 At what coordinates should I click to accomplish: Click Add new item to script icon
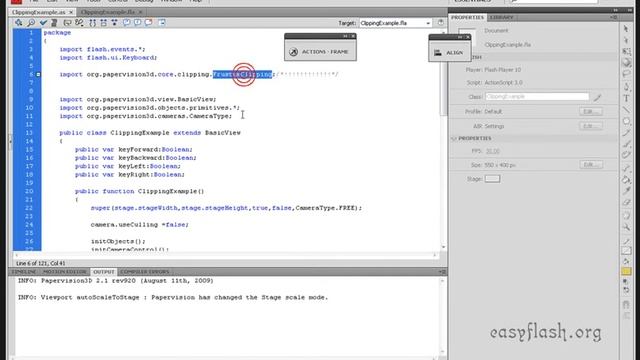pos(19,23)
